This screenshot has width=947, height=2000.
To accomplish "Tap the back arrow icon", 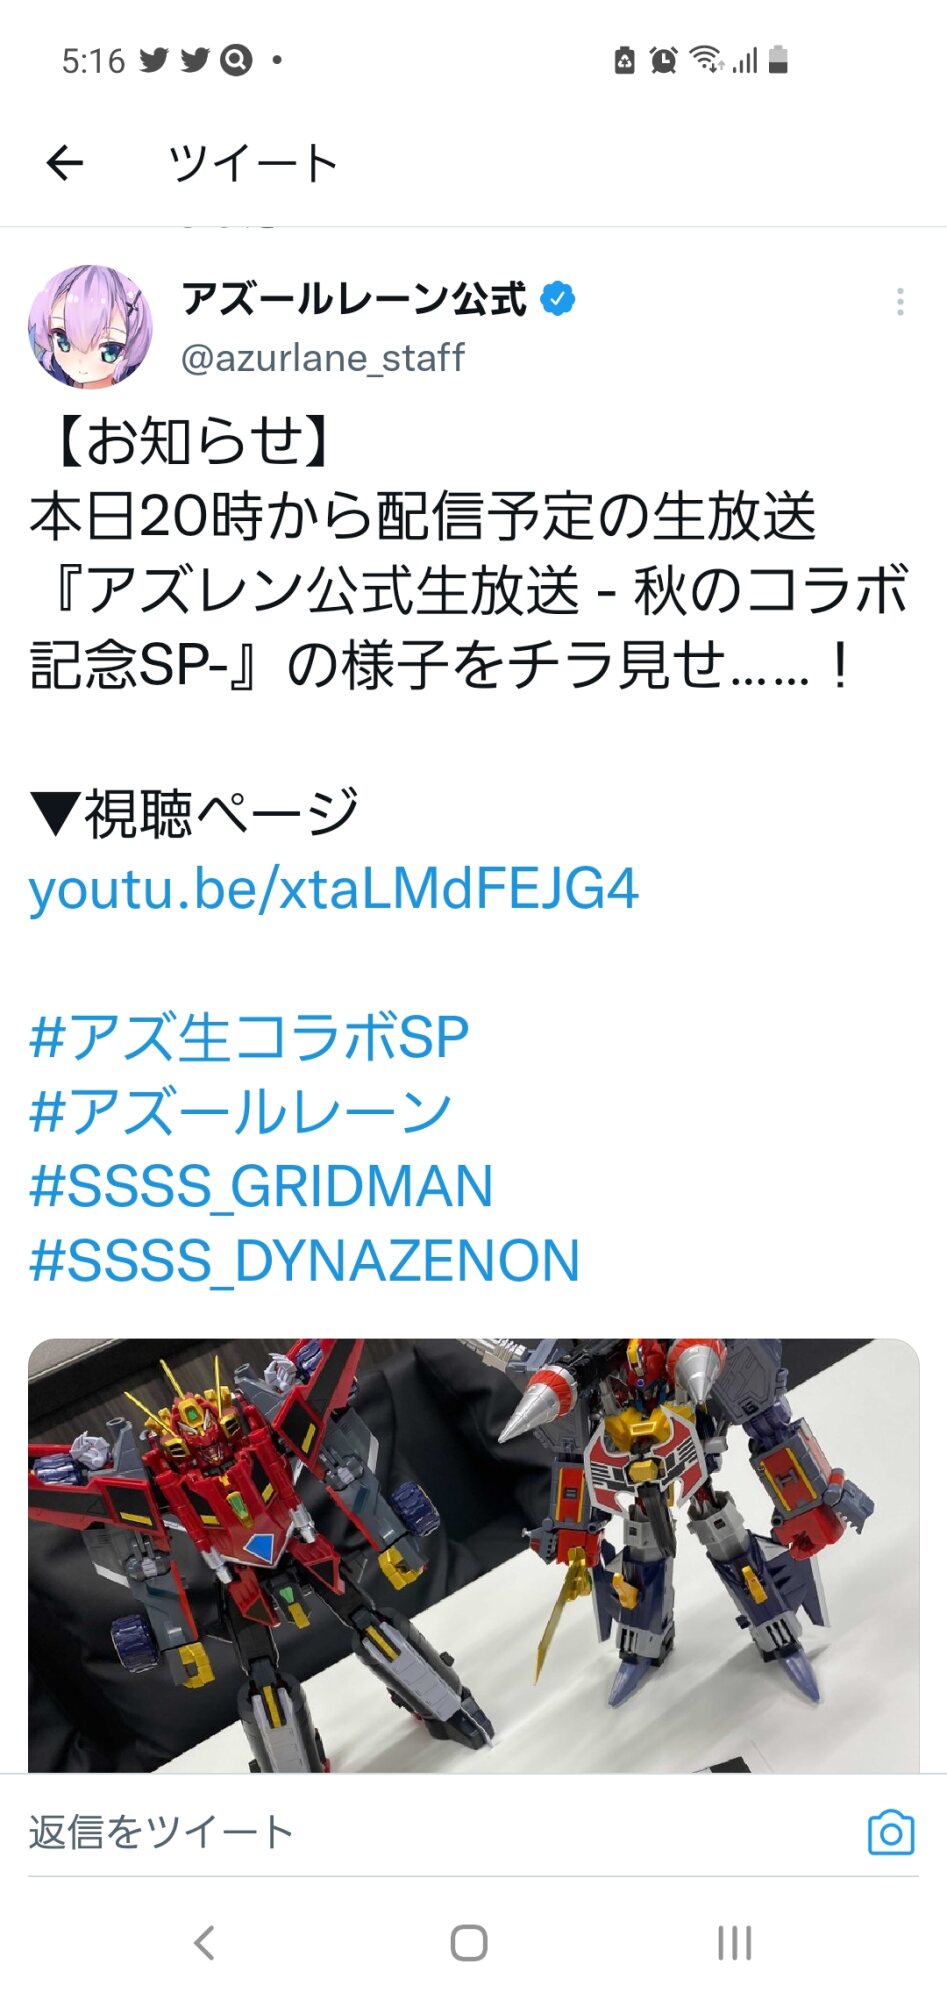I will (x=65, y=163).
